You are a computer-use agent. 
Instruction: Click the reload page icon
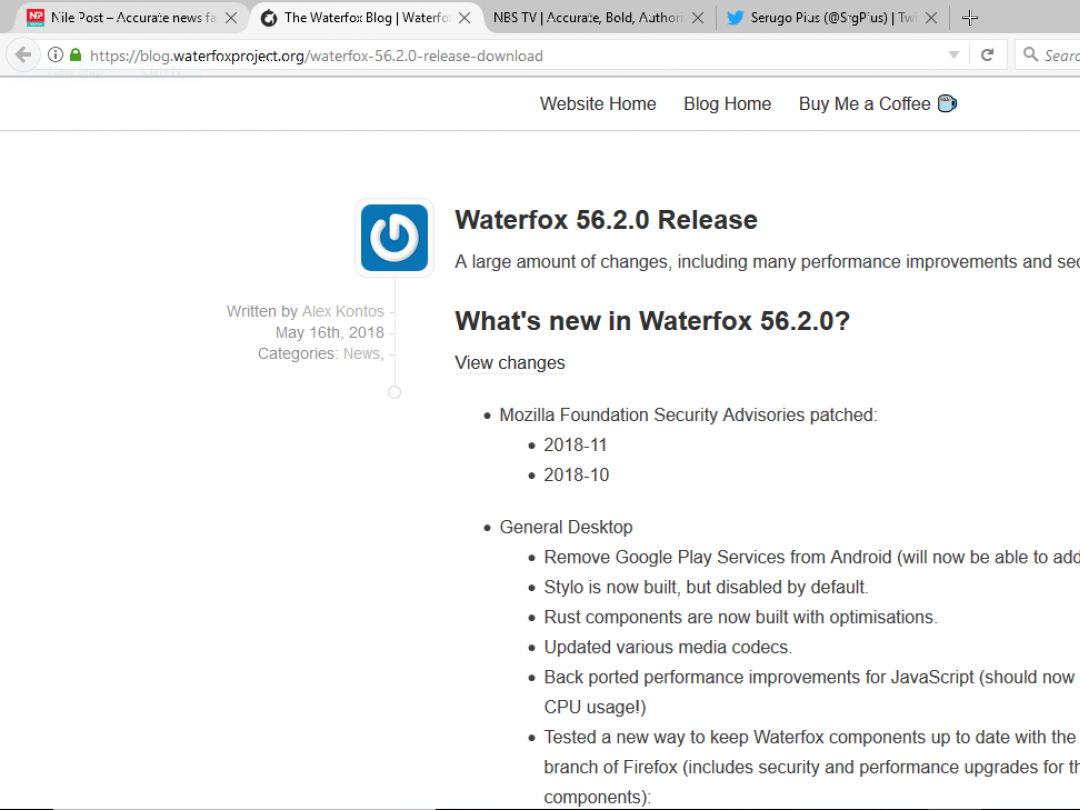pos(987,55)
